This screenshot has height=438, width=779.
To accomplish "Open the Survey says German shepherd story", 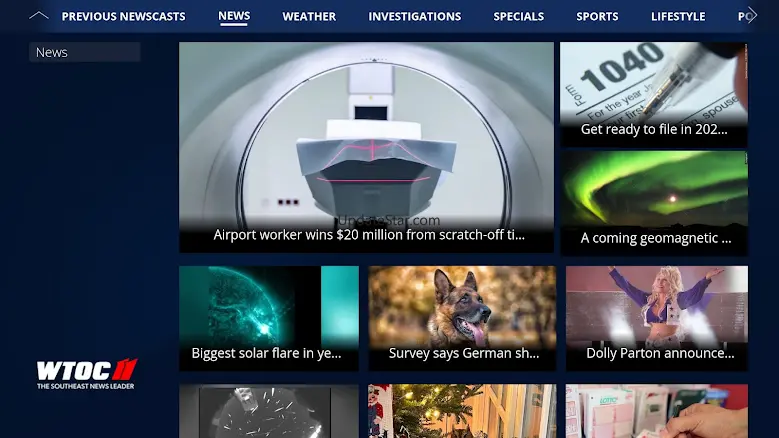I will [x=462, y=318].
